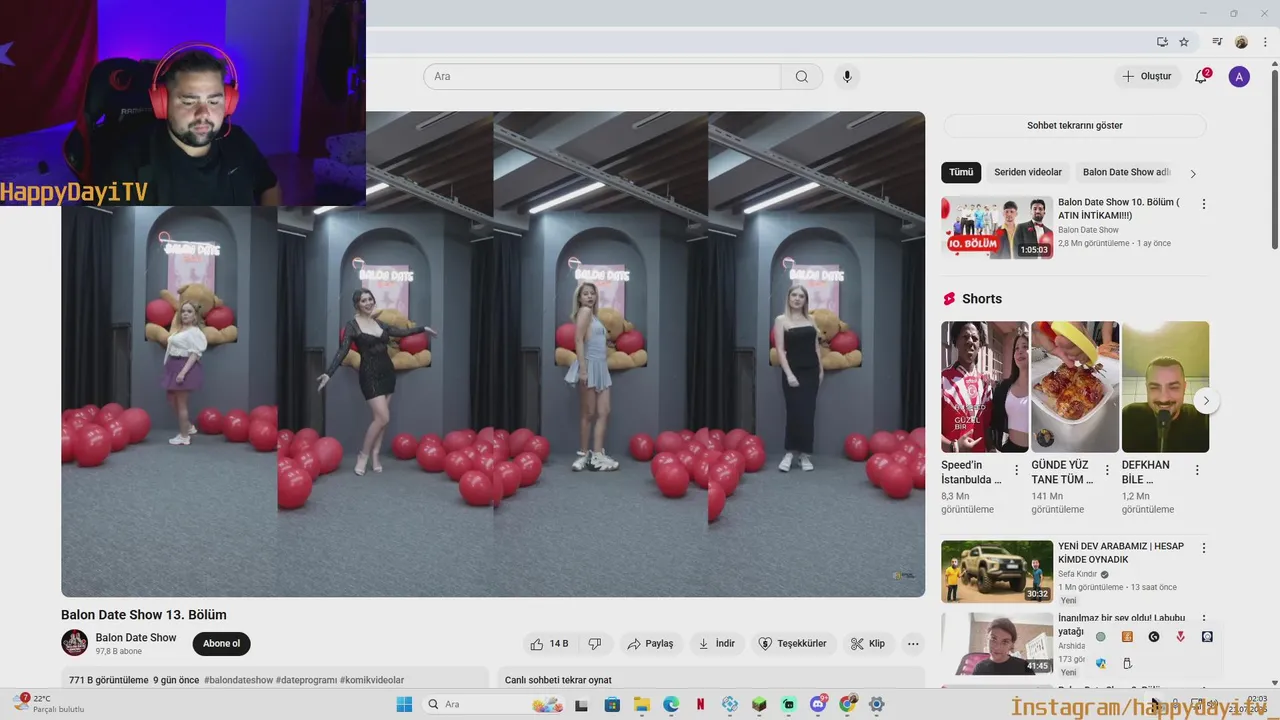
Task: Open Chrome profile picture menu
Action: tap(1241, 42)
